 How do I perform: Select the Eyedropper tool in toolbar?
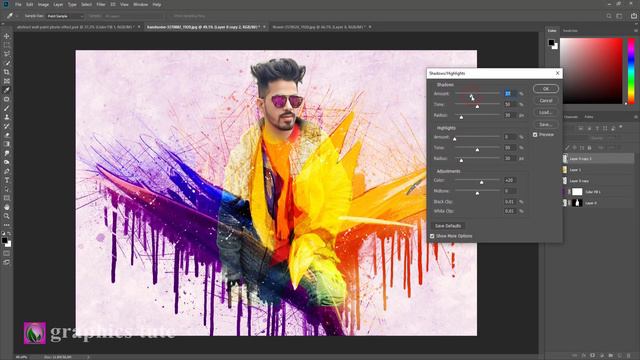click(x=7, y=90)
